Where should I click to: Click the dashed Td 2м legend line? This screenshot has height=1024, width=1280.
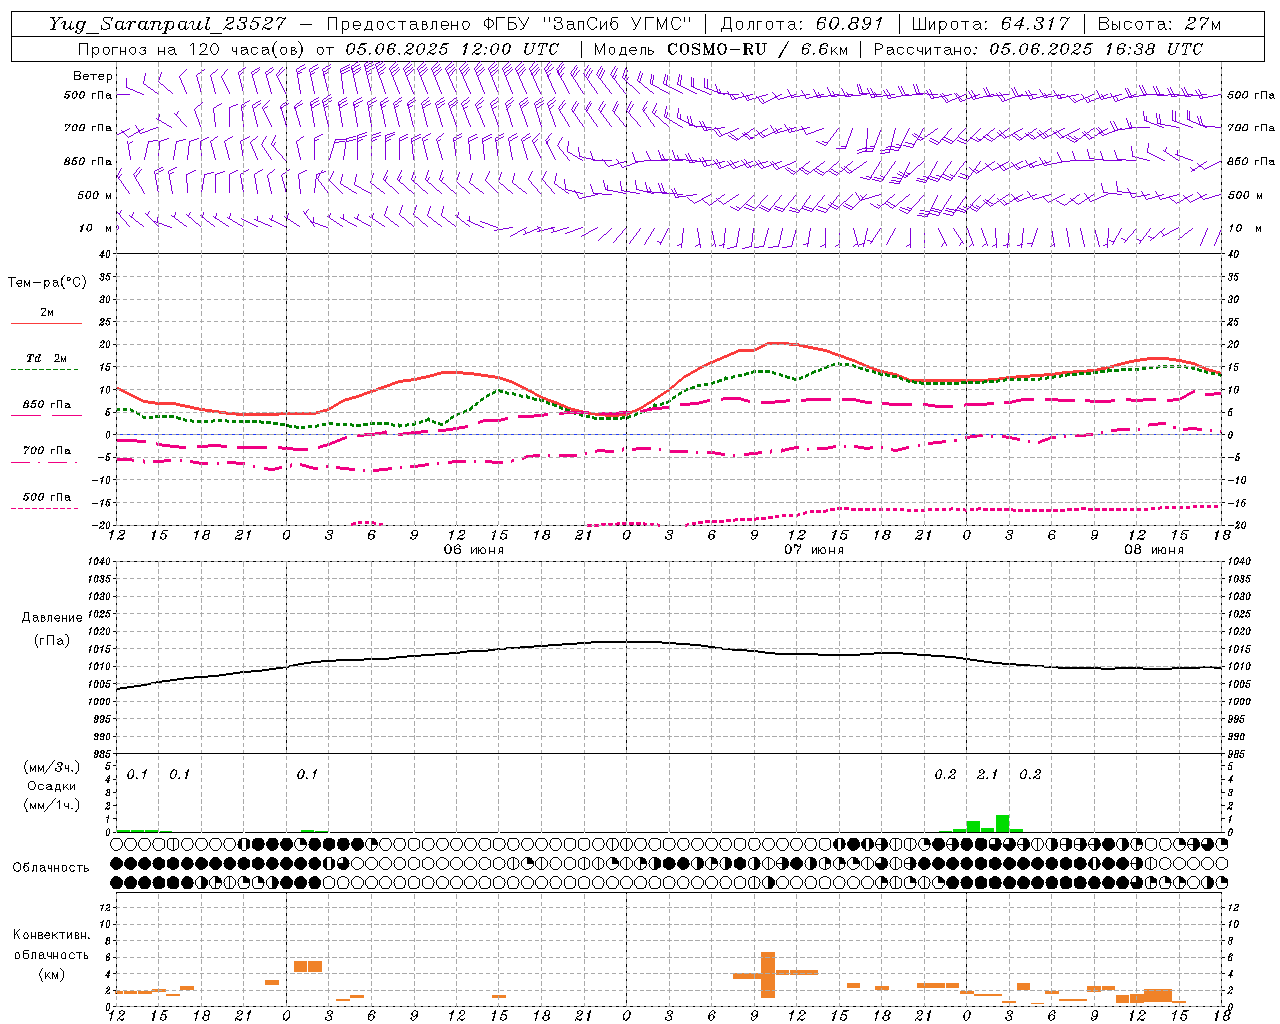pos(44,369)
